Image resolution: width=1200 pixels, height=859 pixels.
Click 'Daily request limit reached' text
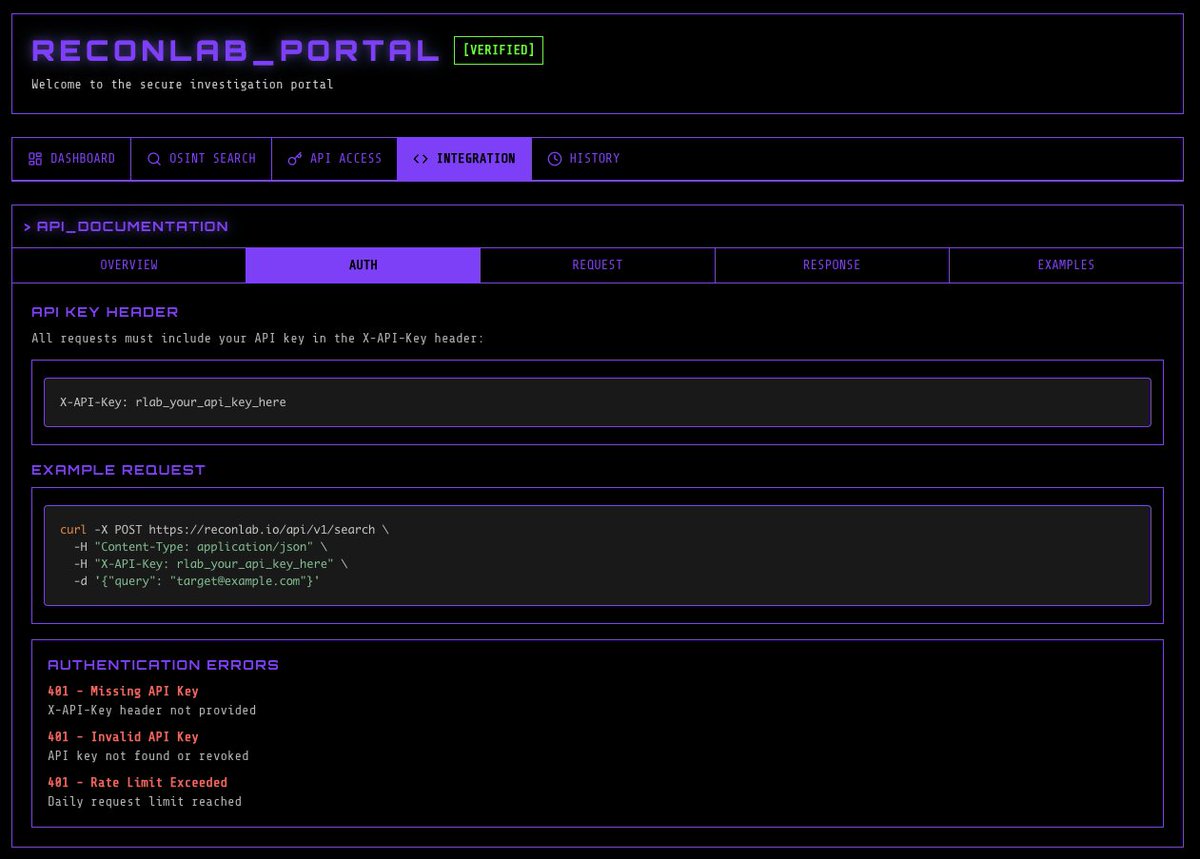145,802
